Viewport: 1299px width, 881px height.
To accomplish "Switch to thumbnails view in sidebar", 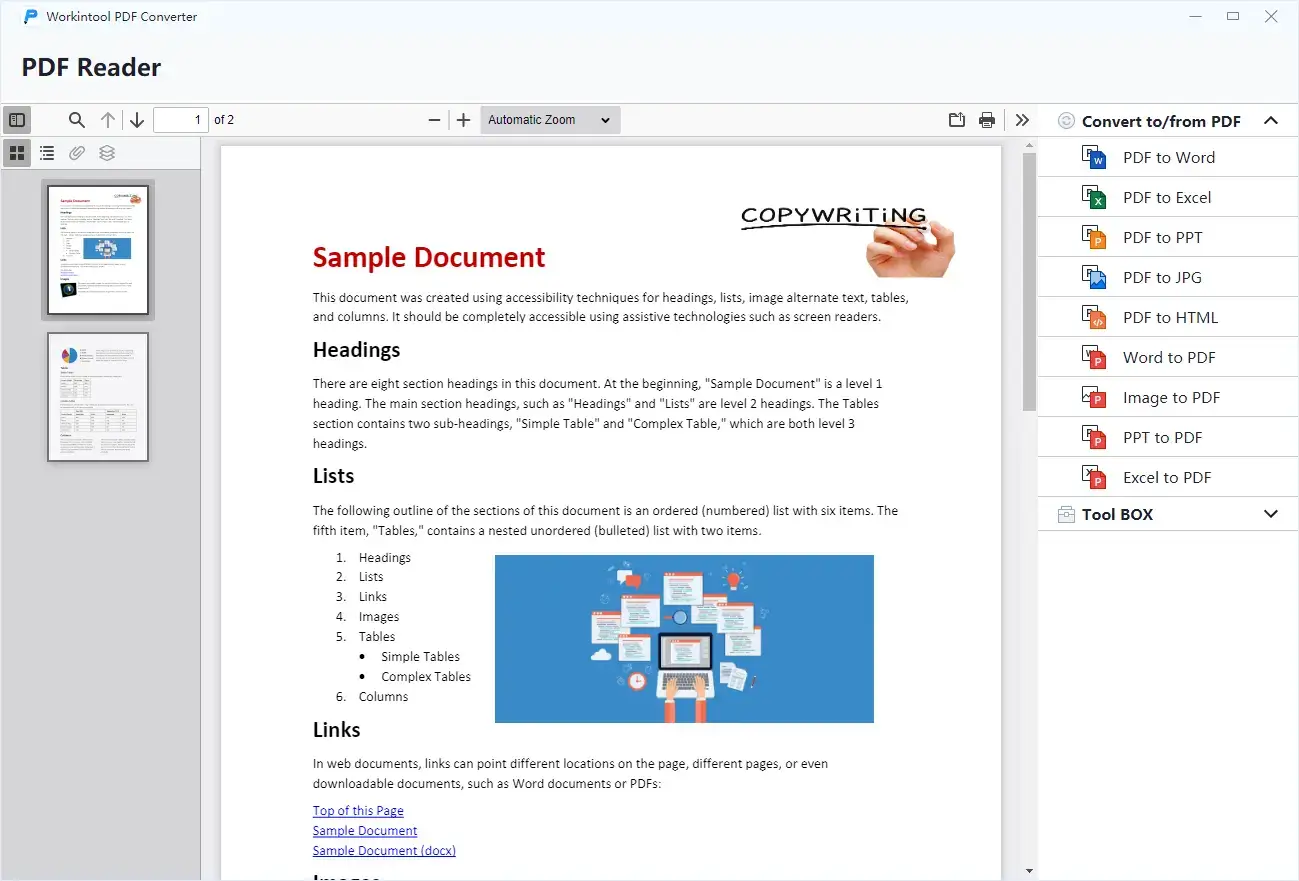I will coord(17,153).
